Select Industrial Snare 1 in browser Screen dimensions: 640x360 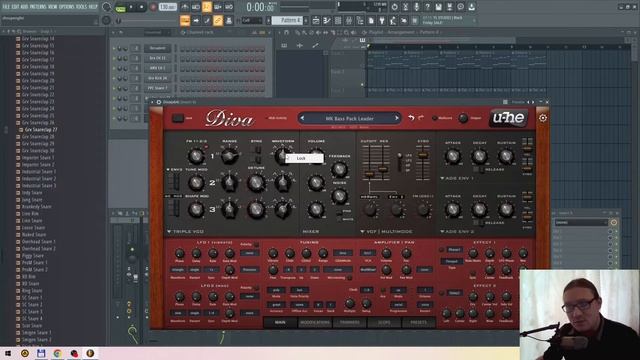tap(39, 172)
